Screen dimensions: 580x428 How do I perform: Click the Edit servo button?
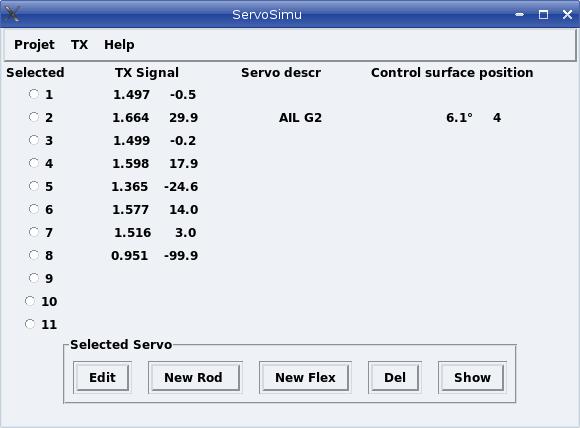click(102, 377)
